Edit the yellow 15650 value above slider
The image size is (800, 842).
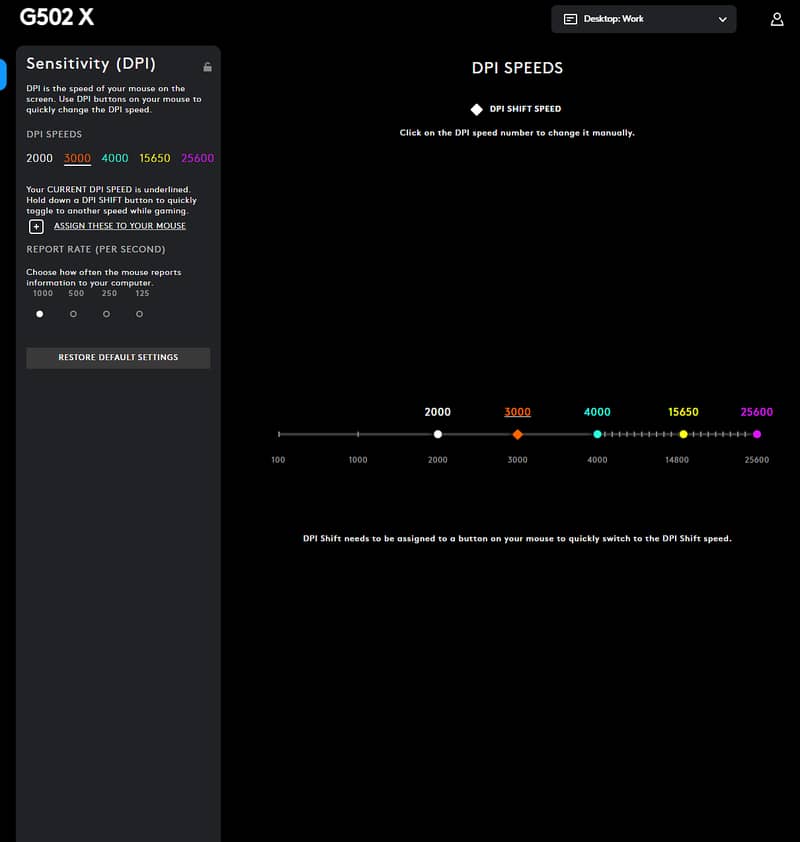click(x=683, y=412)
